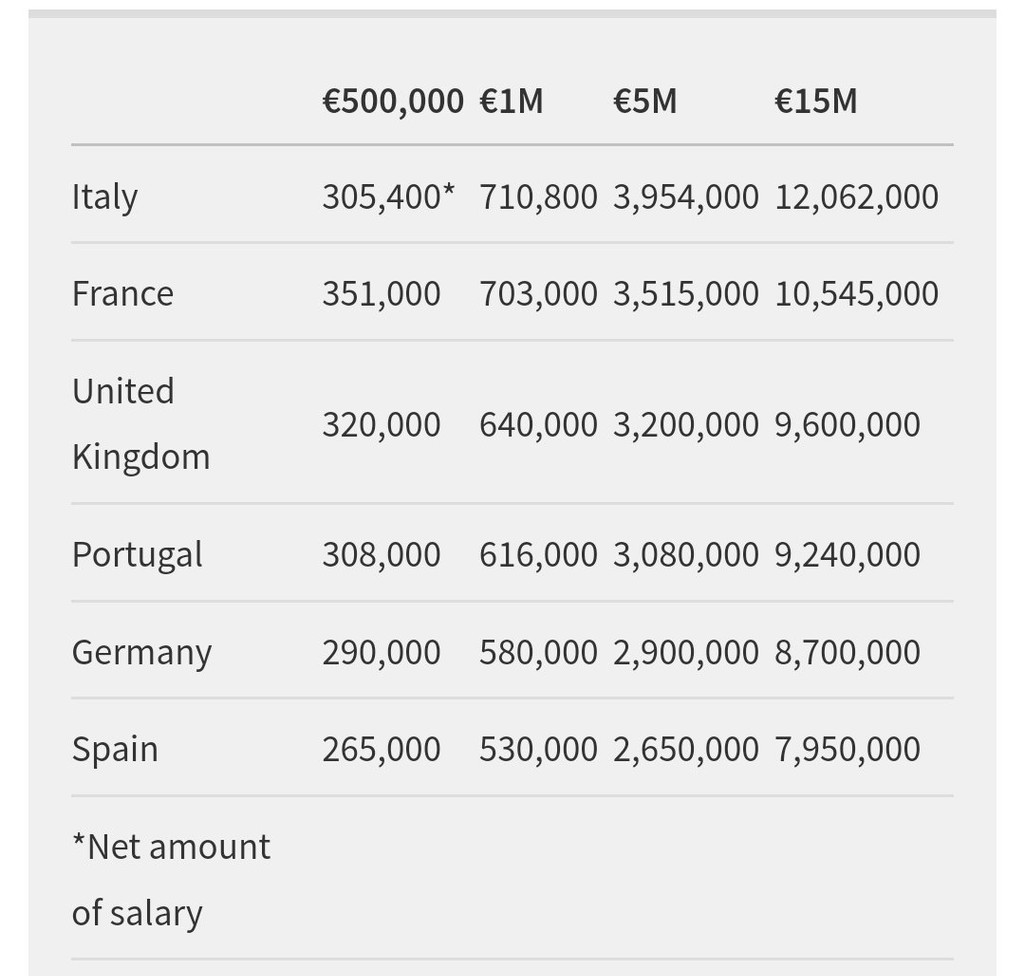Select Germany's 290,000 cell
1024x976 pixels.
[381, 652]
